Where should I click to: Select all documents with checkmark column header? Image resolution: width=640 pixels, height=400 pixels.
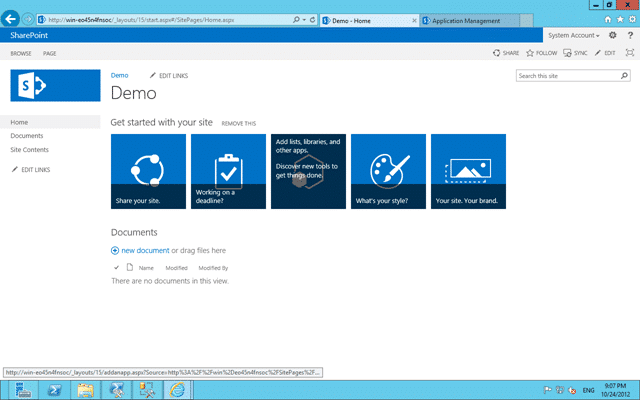coord(116,268)
